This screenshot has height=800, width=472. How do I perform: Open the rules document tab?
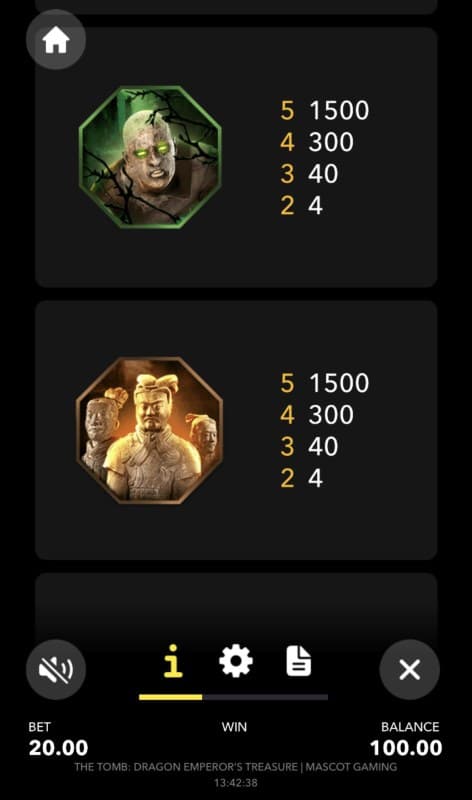click(299, 661)
